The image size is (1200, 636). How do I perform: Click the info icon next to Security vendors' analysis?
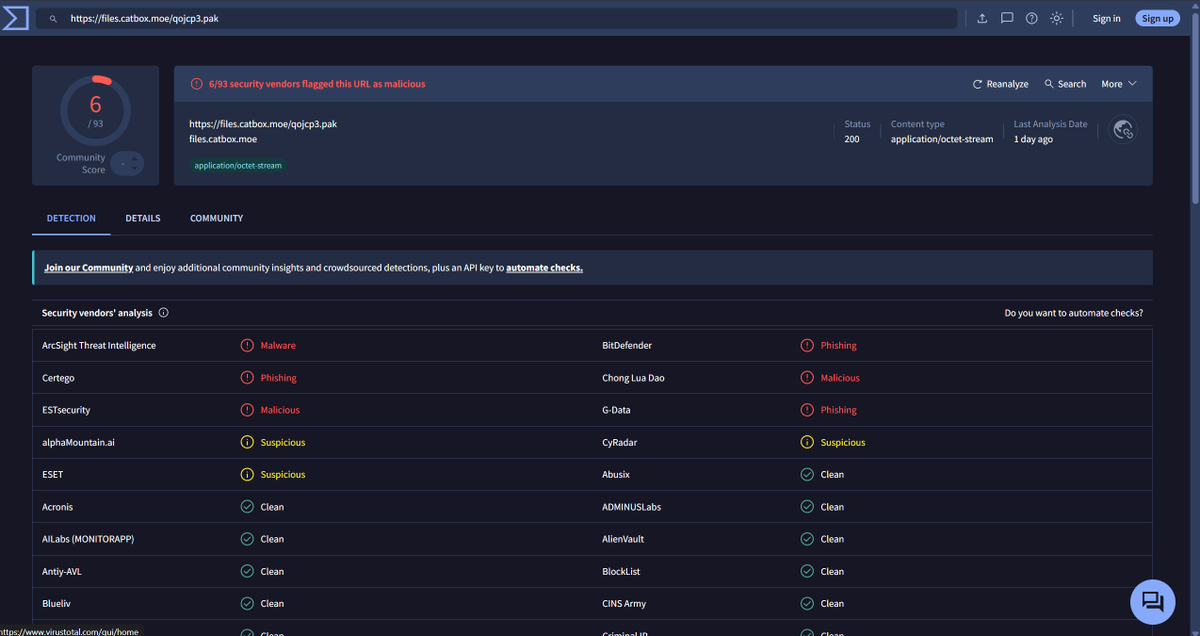click(x=164, y=313)
